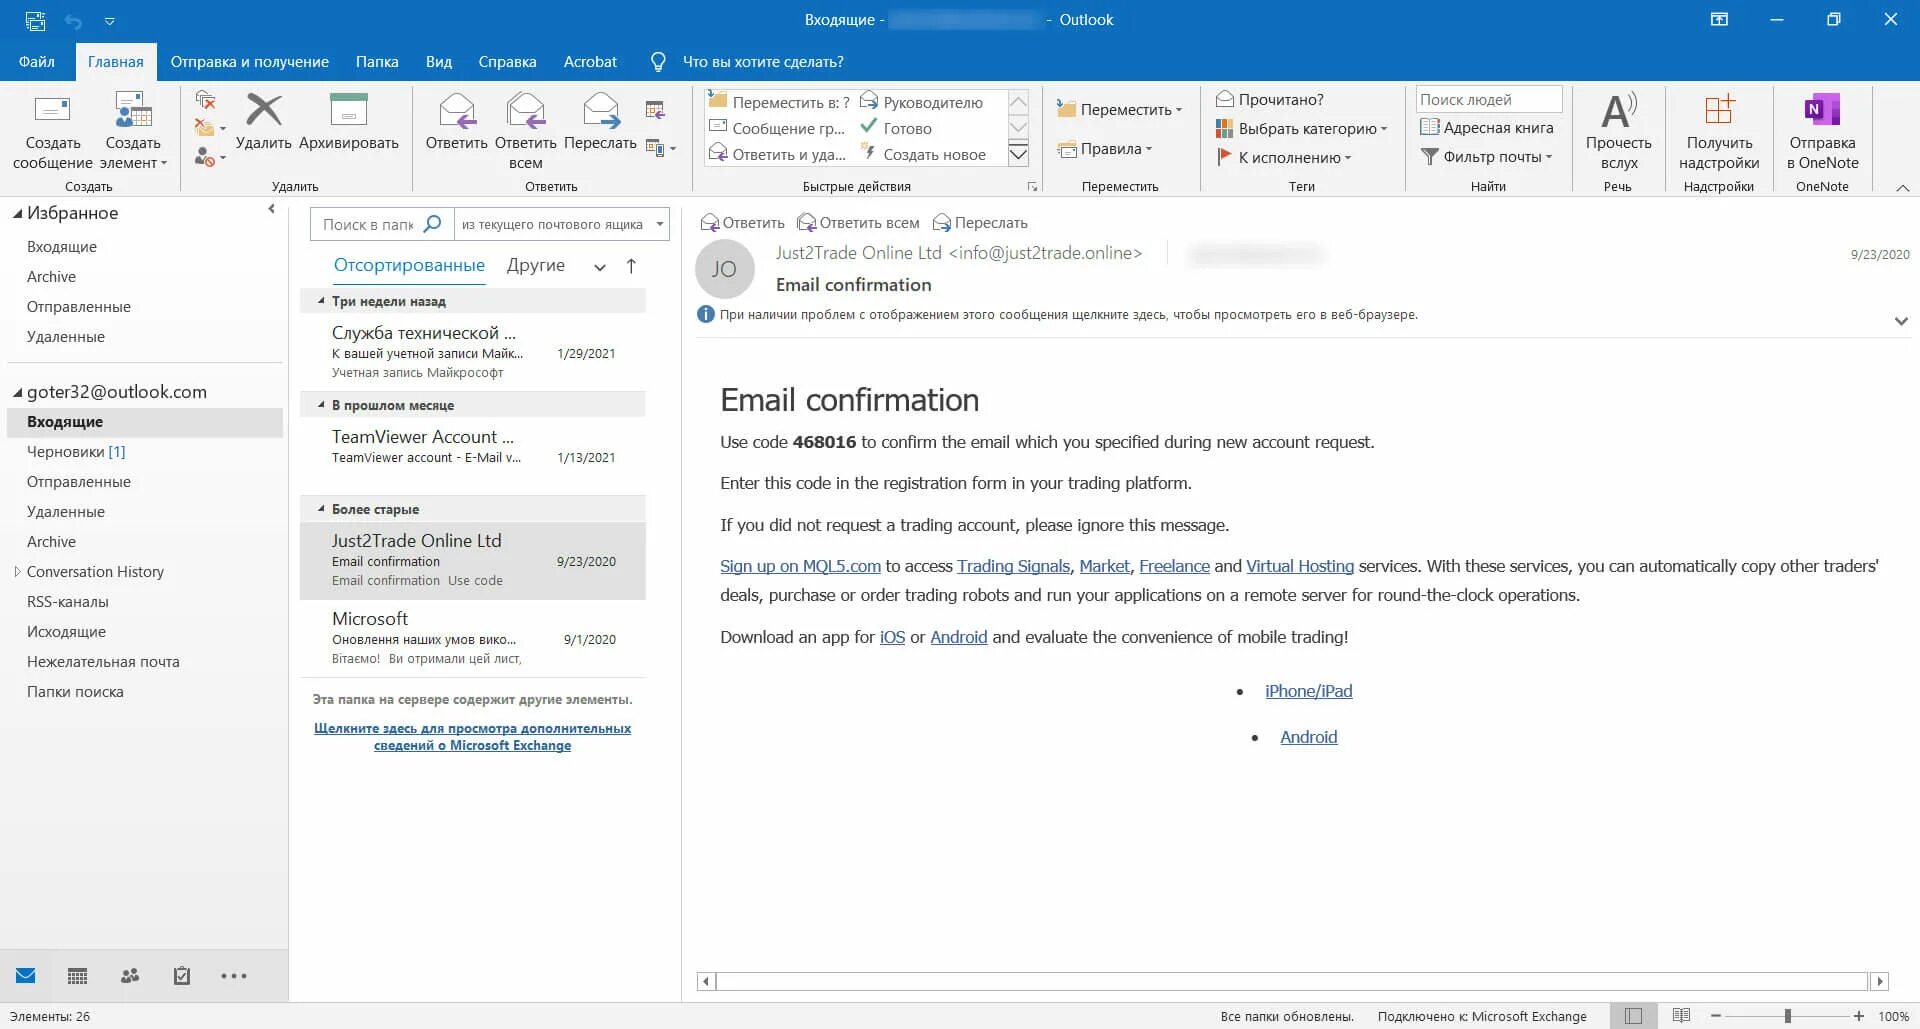Screen dimensions: 1920x1029
Task: Open the Acrobat ribbon tab
Action: tap(590, 61)
